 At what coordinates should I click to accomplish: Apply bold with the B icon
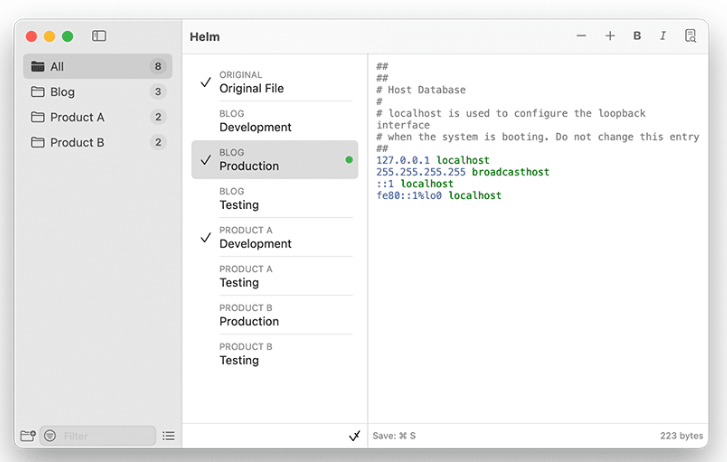coord(637,36)
